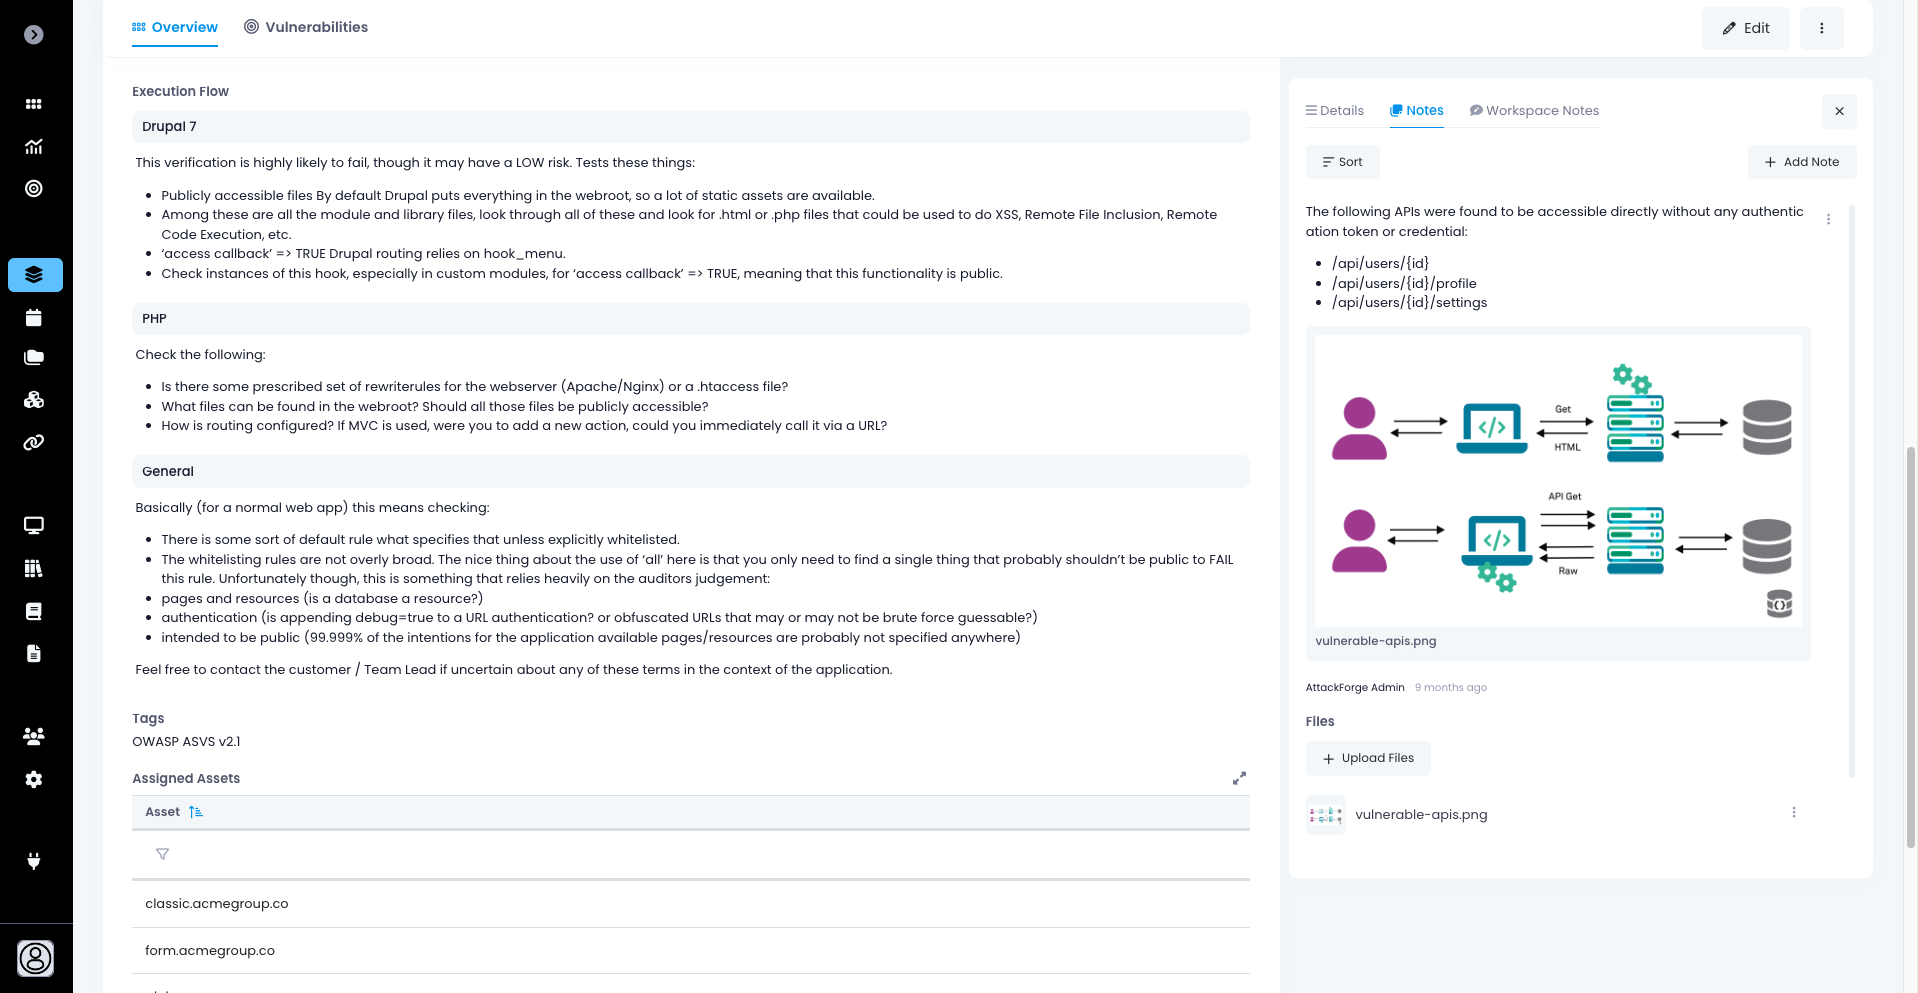Expand the left sidebar with the arrow icon
Screen dimensions: 1918x993
(34, 35)
